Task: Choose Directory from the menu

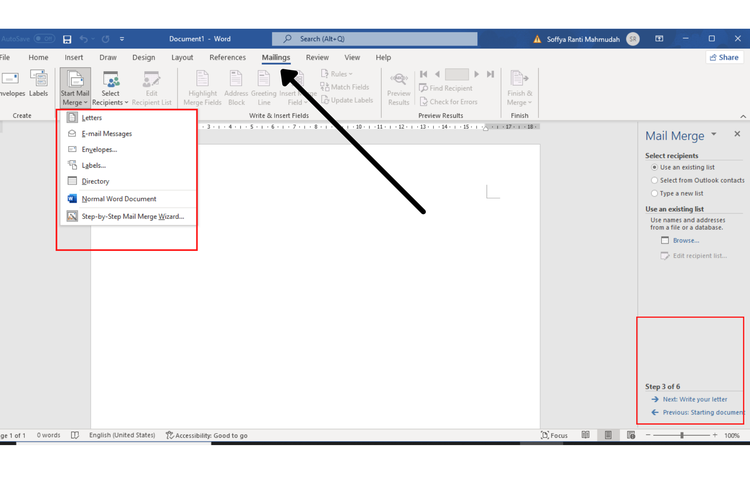Action: (x=128, y=181)
